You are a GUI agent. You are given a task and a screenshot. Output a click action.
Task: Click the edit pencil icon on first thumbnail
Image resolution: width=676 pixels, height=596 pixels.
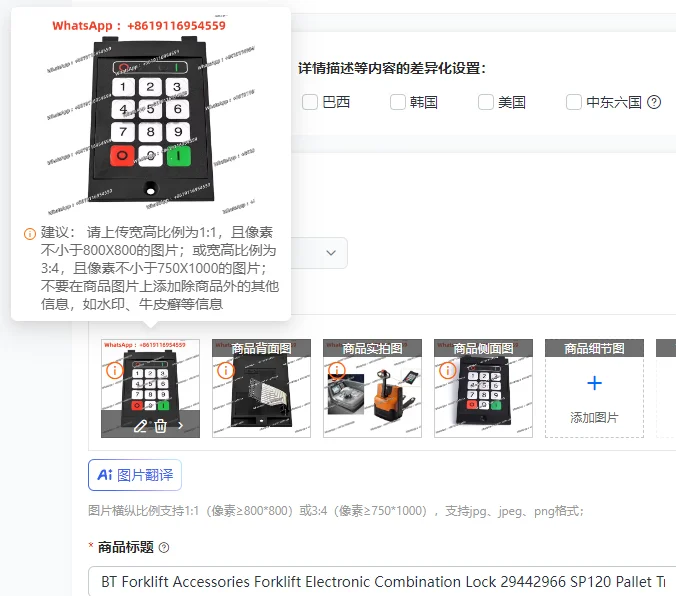pyautogui.click(x=140, y=426)
